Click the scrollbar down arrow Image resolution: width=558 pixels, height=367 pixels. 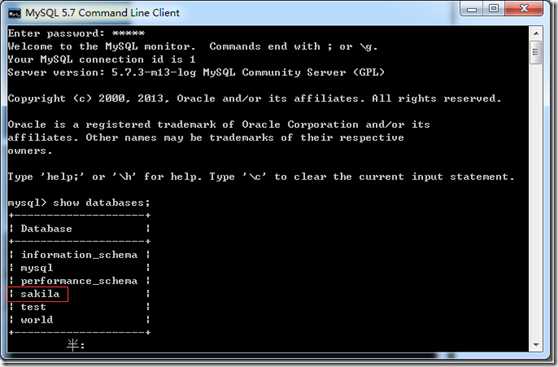click(536, 345)
